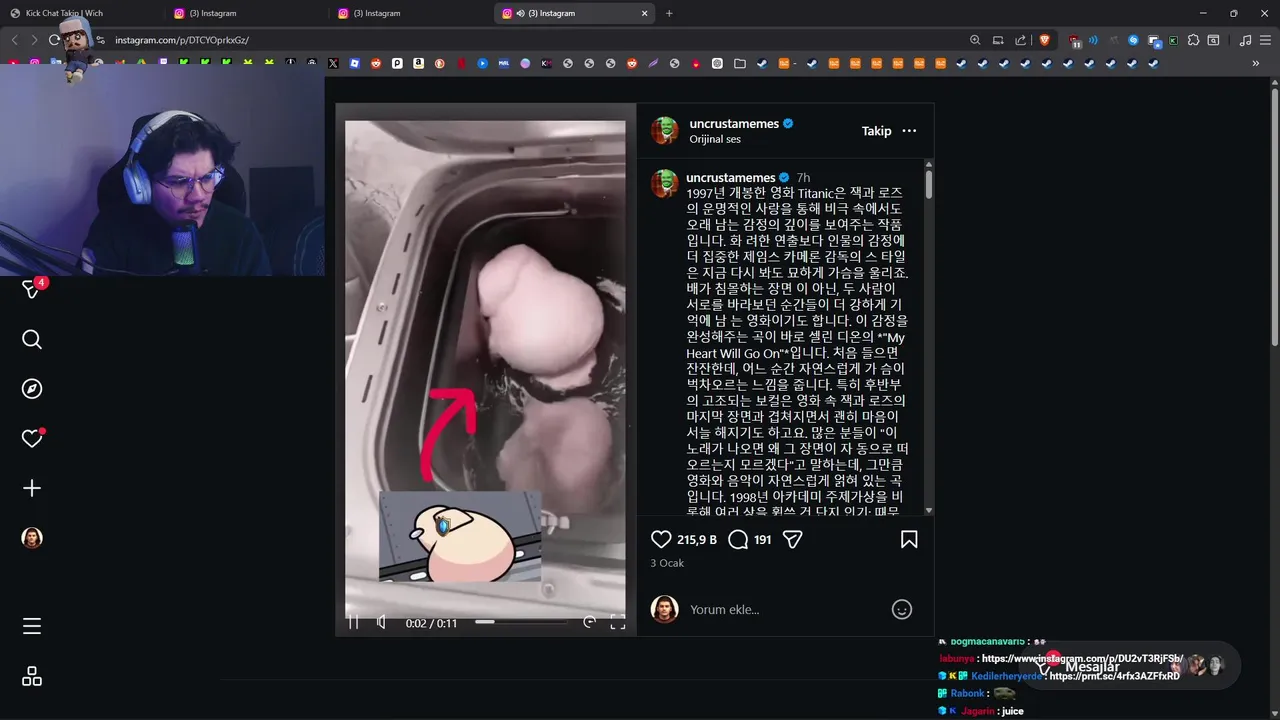
Task: Click the address bar URL instagram.com/p/DTCYOprkxGz/
Action: [182, 40]
